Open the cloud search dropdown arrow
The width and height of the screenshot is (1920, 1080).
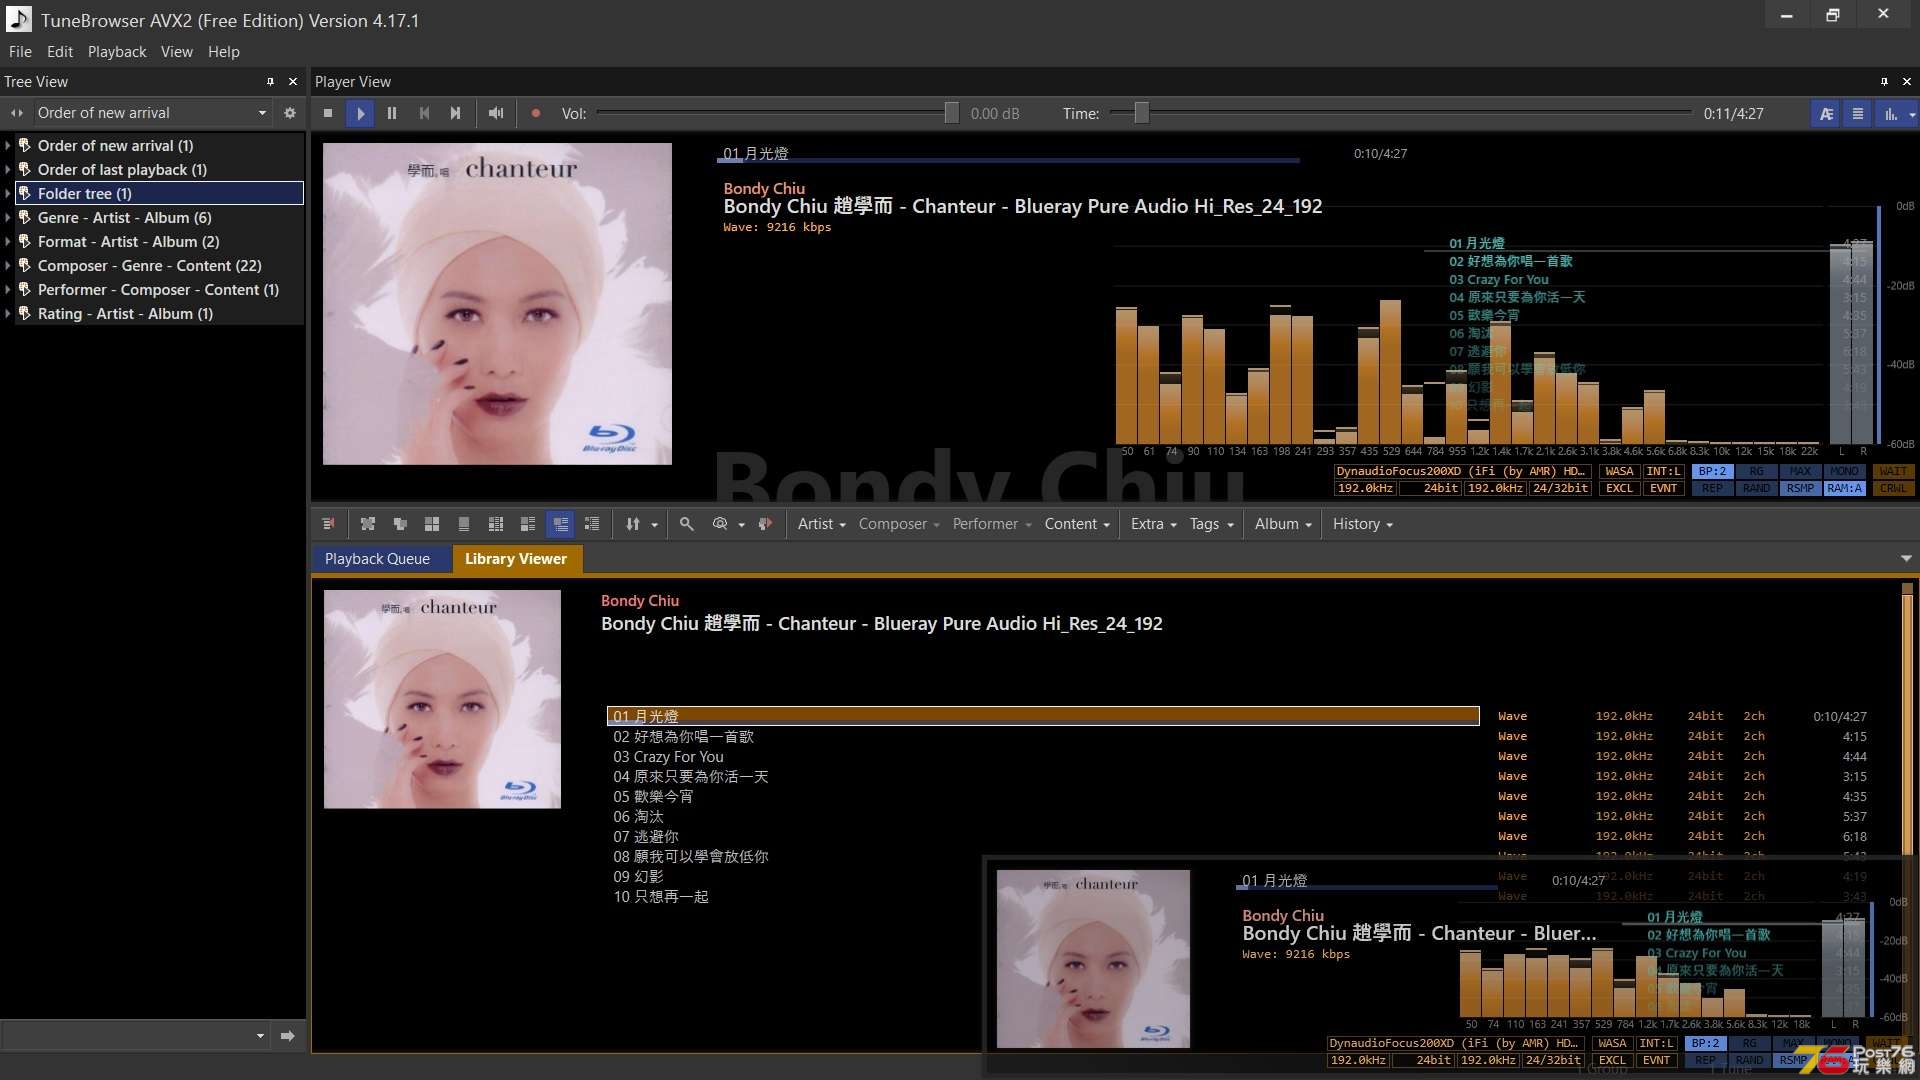tap(741, 525)
